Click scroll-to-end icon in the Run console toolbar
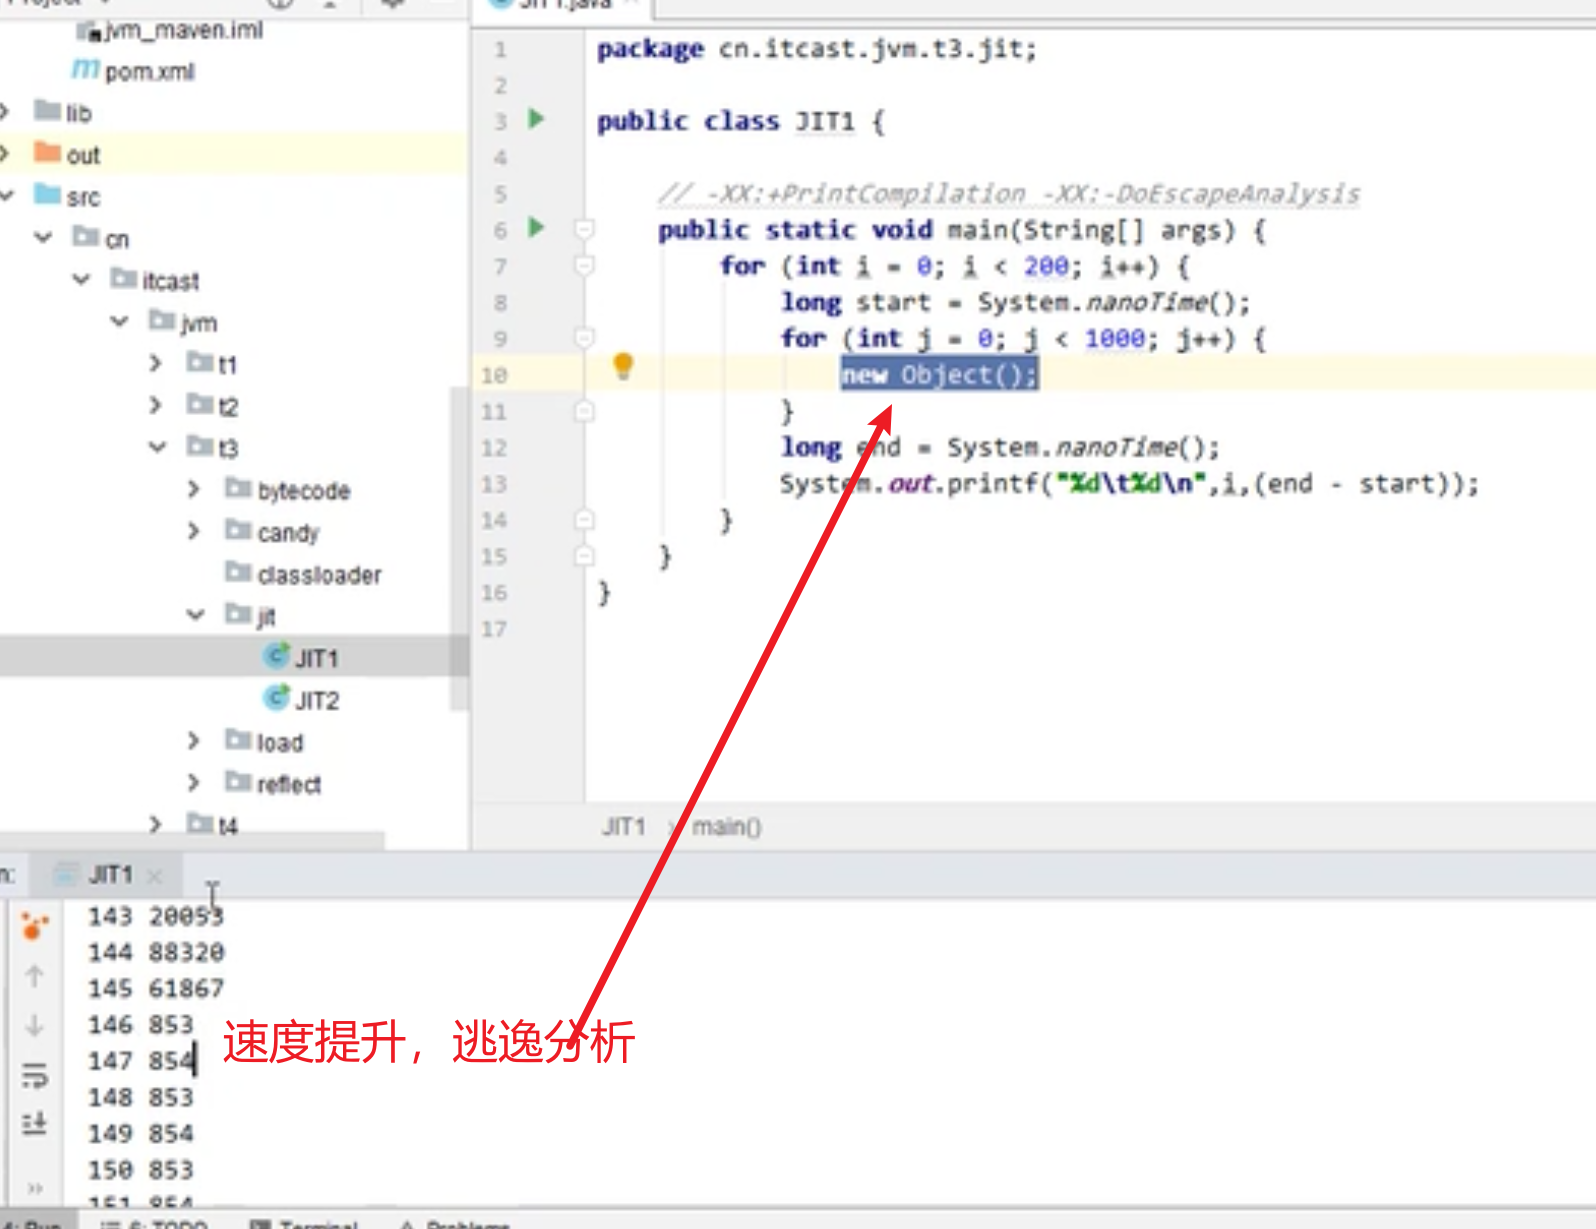 point(35,1123)
